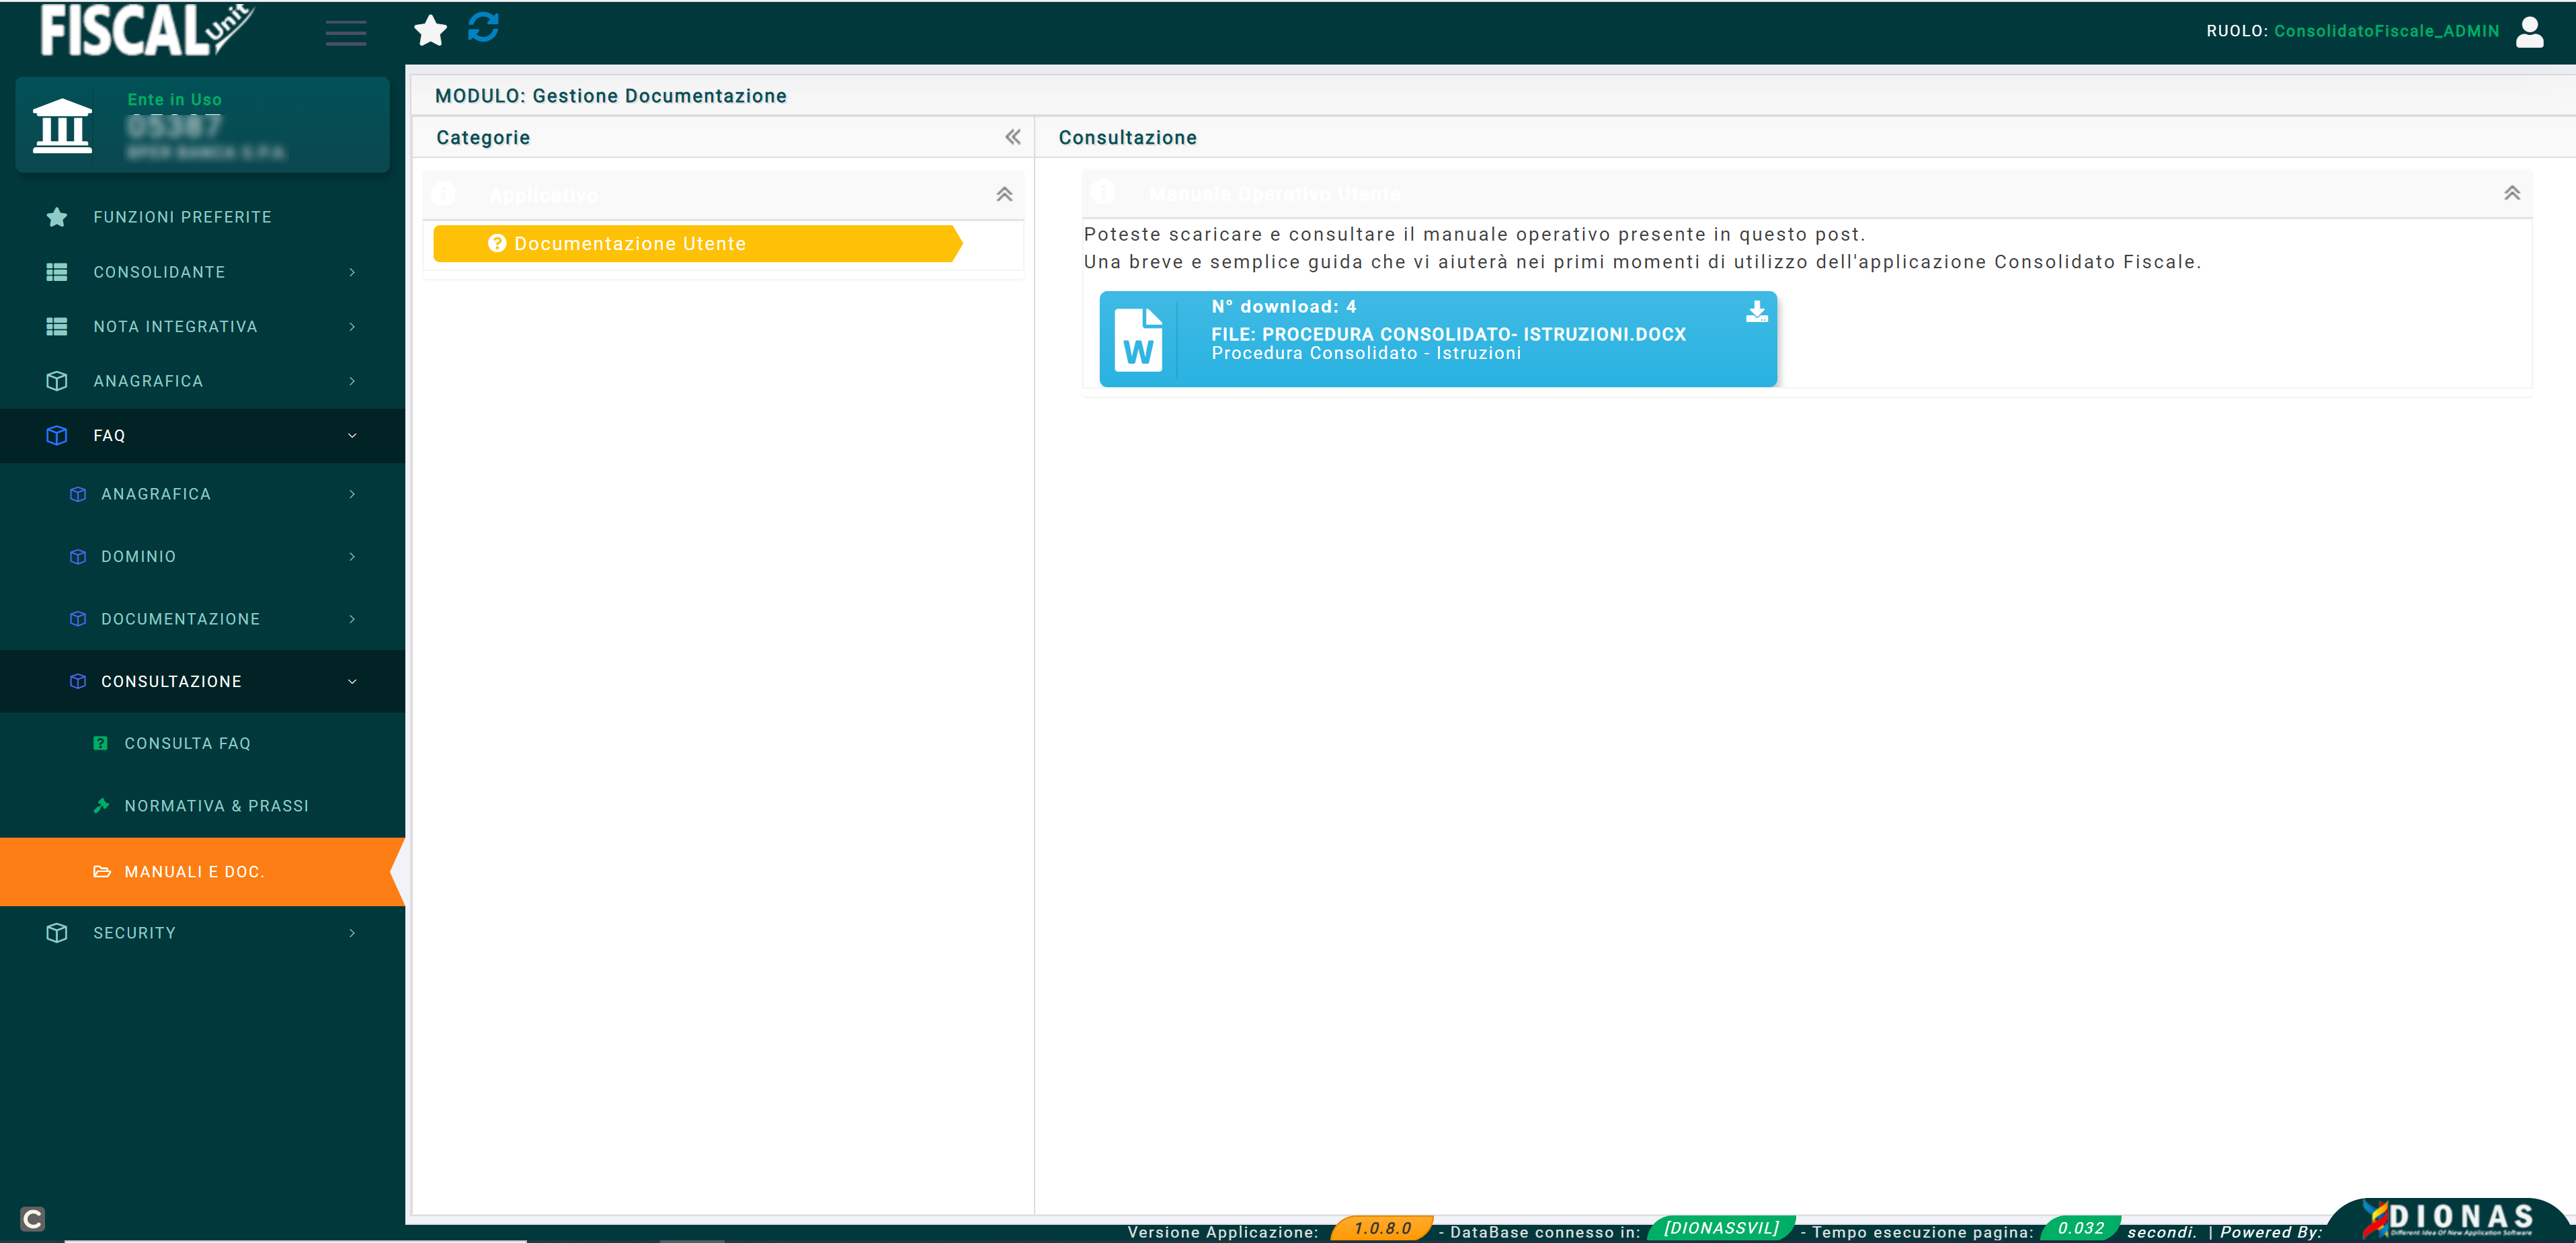The image size is (2576, 1243).
Task: Click the question mark icon in Documentazione Utente
Action: [497, 243]
